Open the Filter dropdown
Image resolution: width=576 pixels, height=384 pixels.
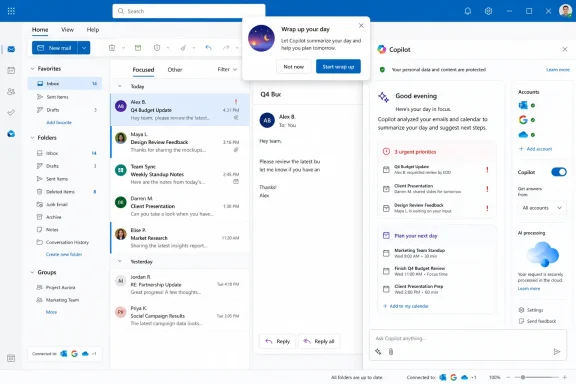(x=227, y=69)
